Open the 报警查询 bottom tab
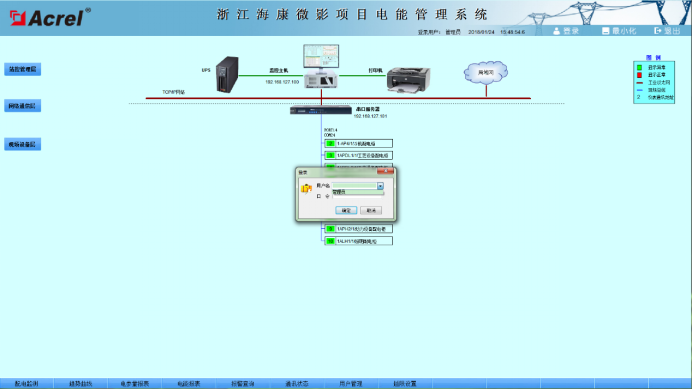 tap(243, 384)
